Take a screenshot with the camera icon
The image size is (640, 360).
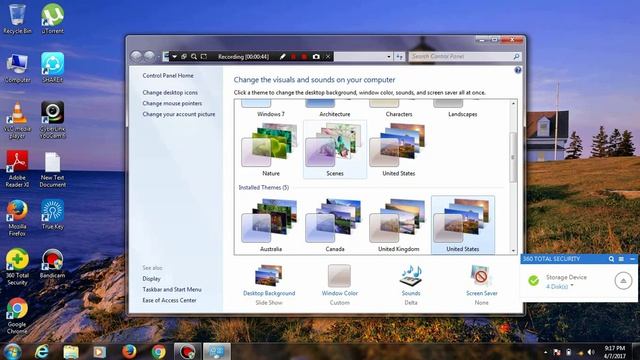[316, 56]
